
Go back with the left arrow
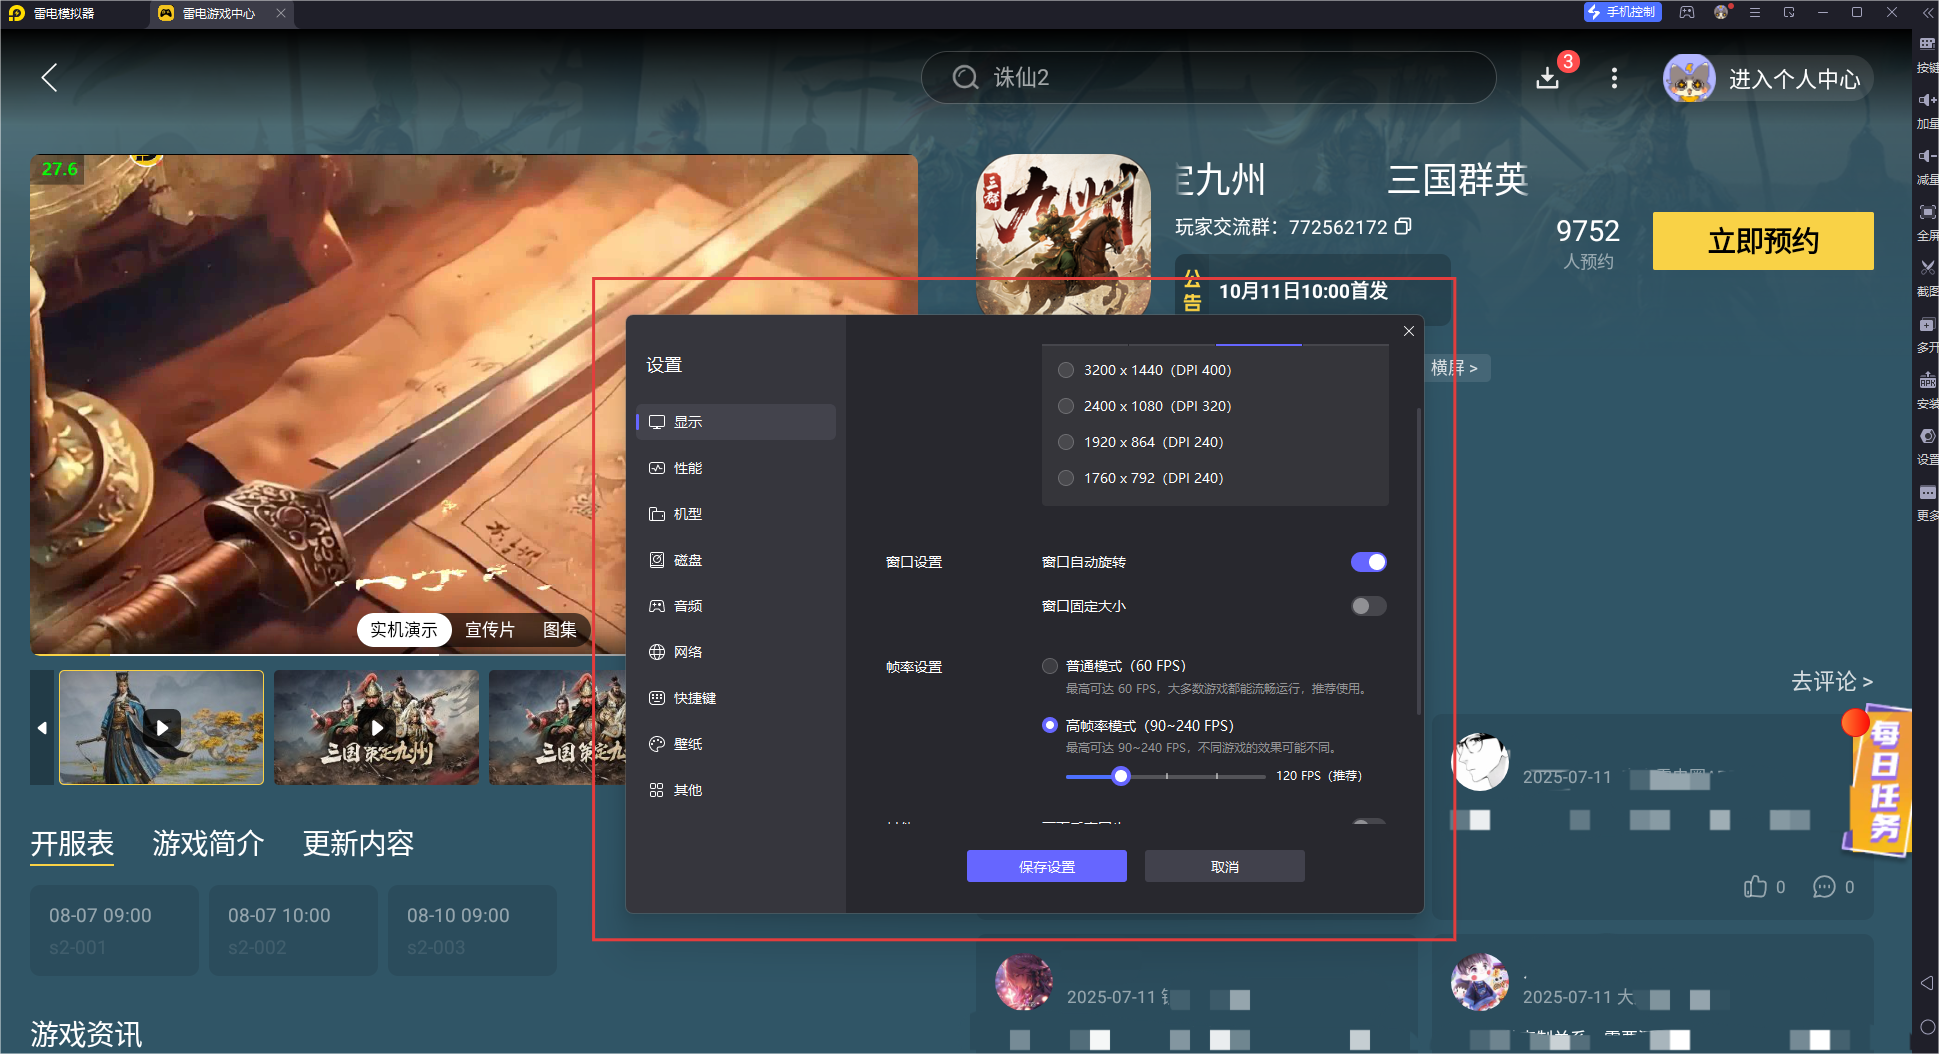(49, 78)
